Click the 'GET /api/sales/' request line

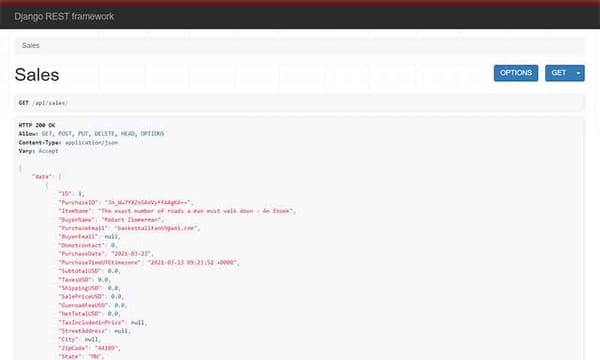[x=43, y=103]
